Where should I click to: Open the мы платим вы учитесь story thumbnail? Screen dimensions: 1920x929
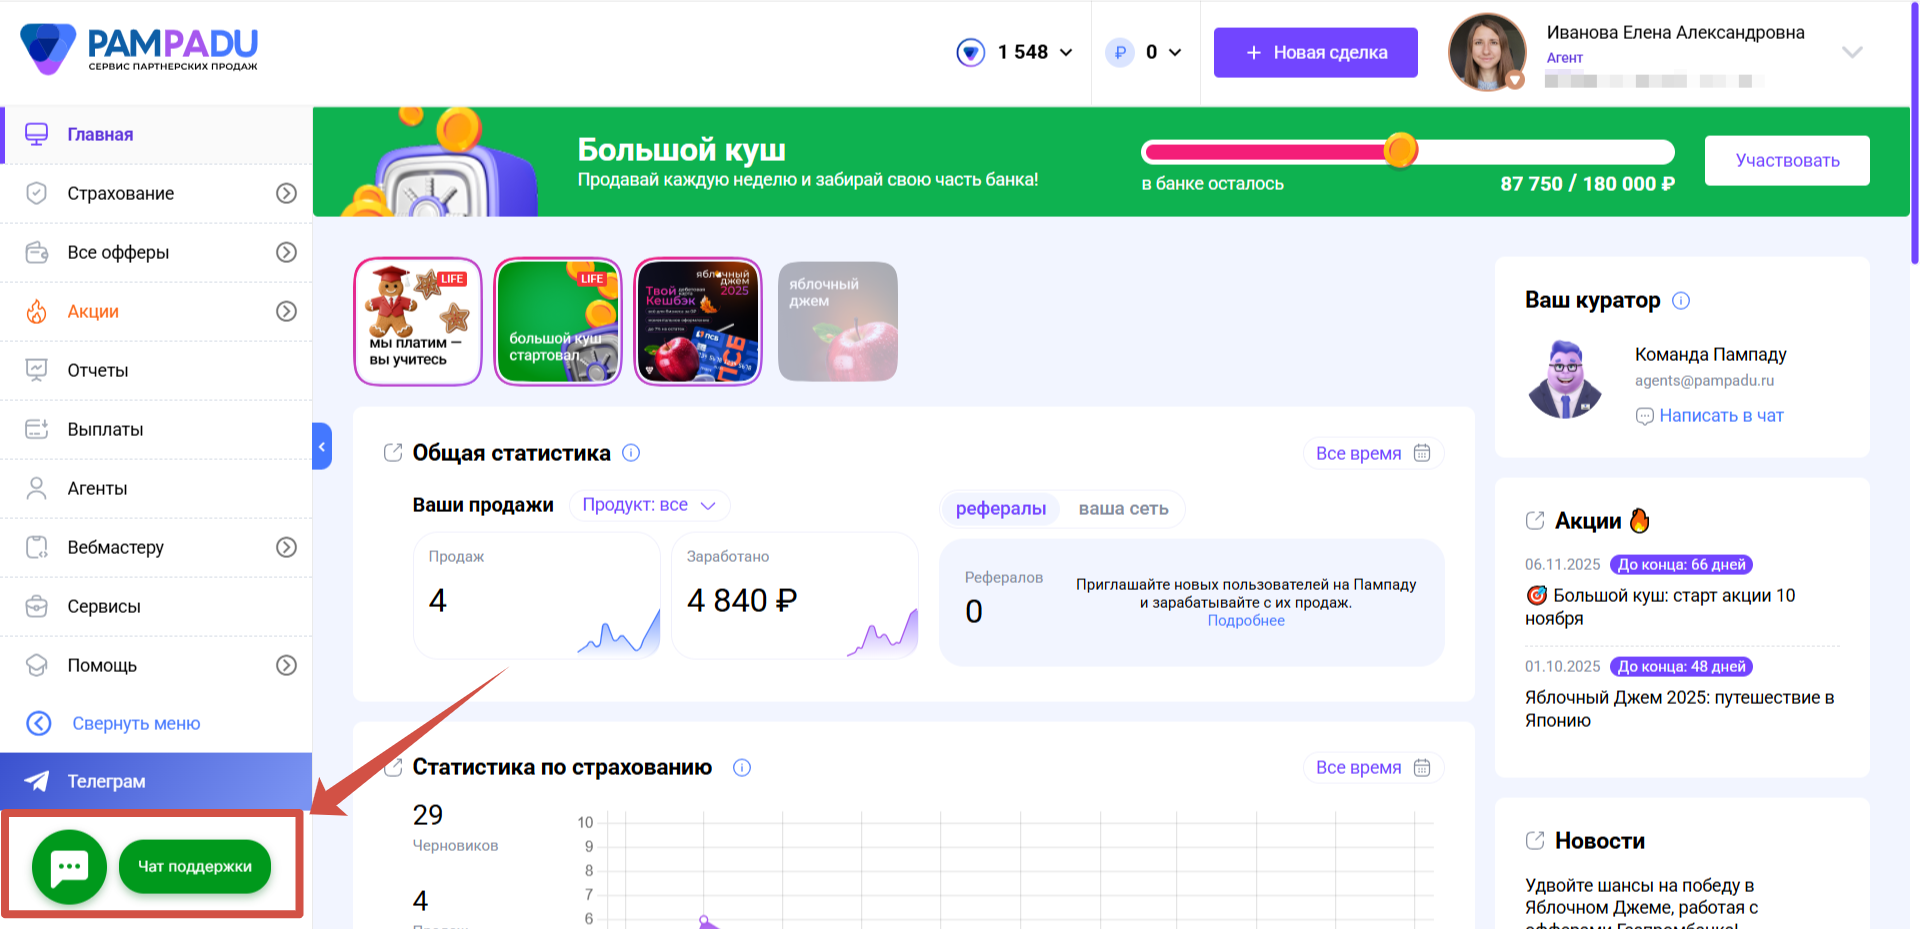point(418,321)
